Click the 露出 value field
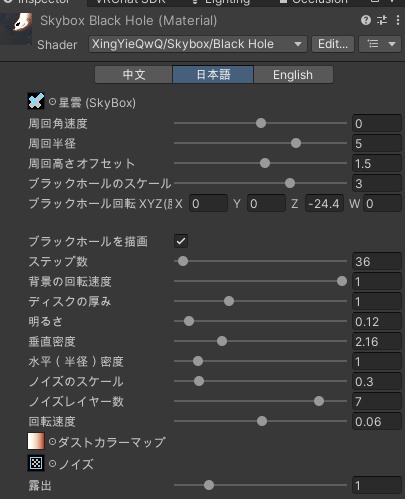This screenshot has width=405, height=499. (x=377, y=485)
